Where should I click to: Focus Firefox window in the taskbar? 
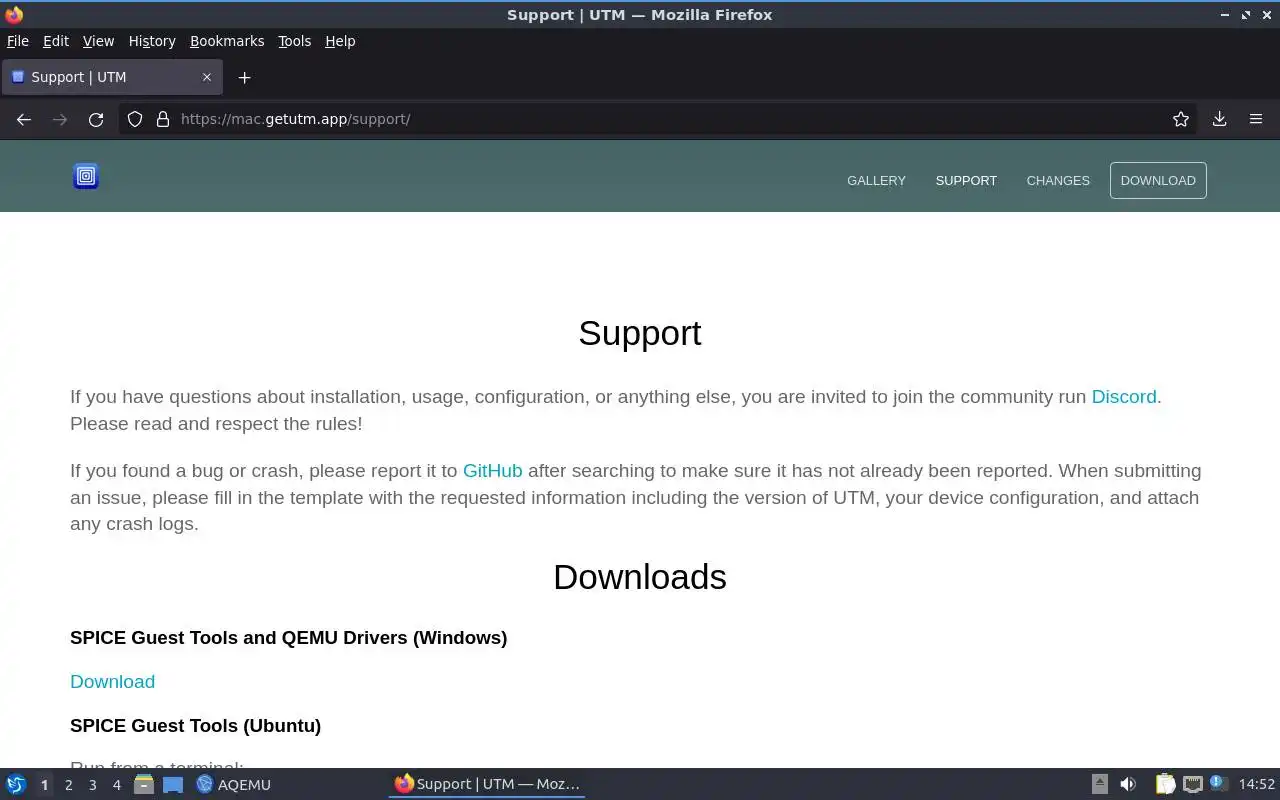(487, 784)
